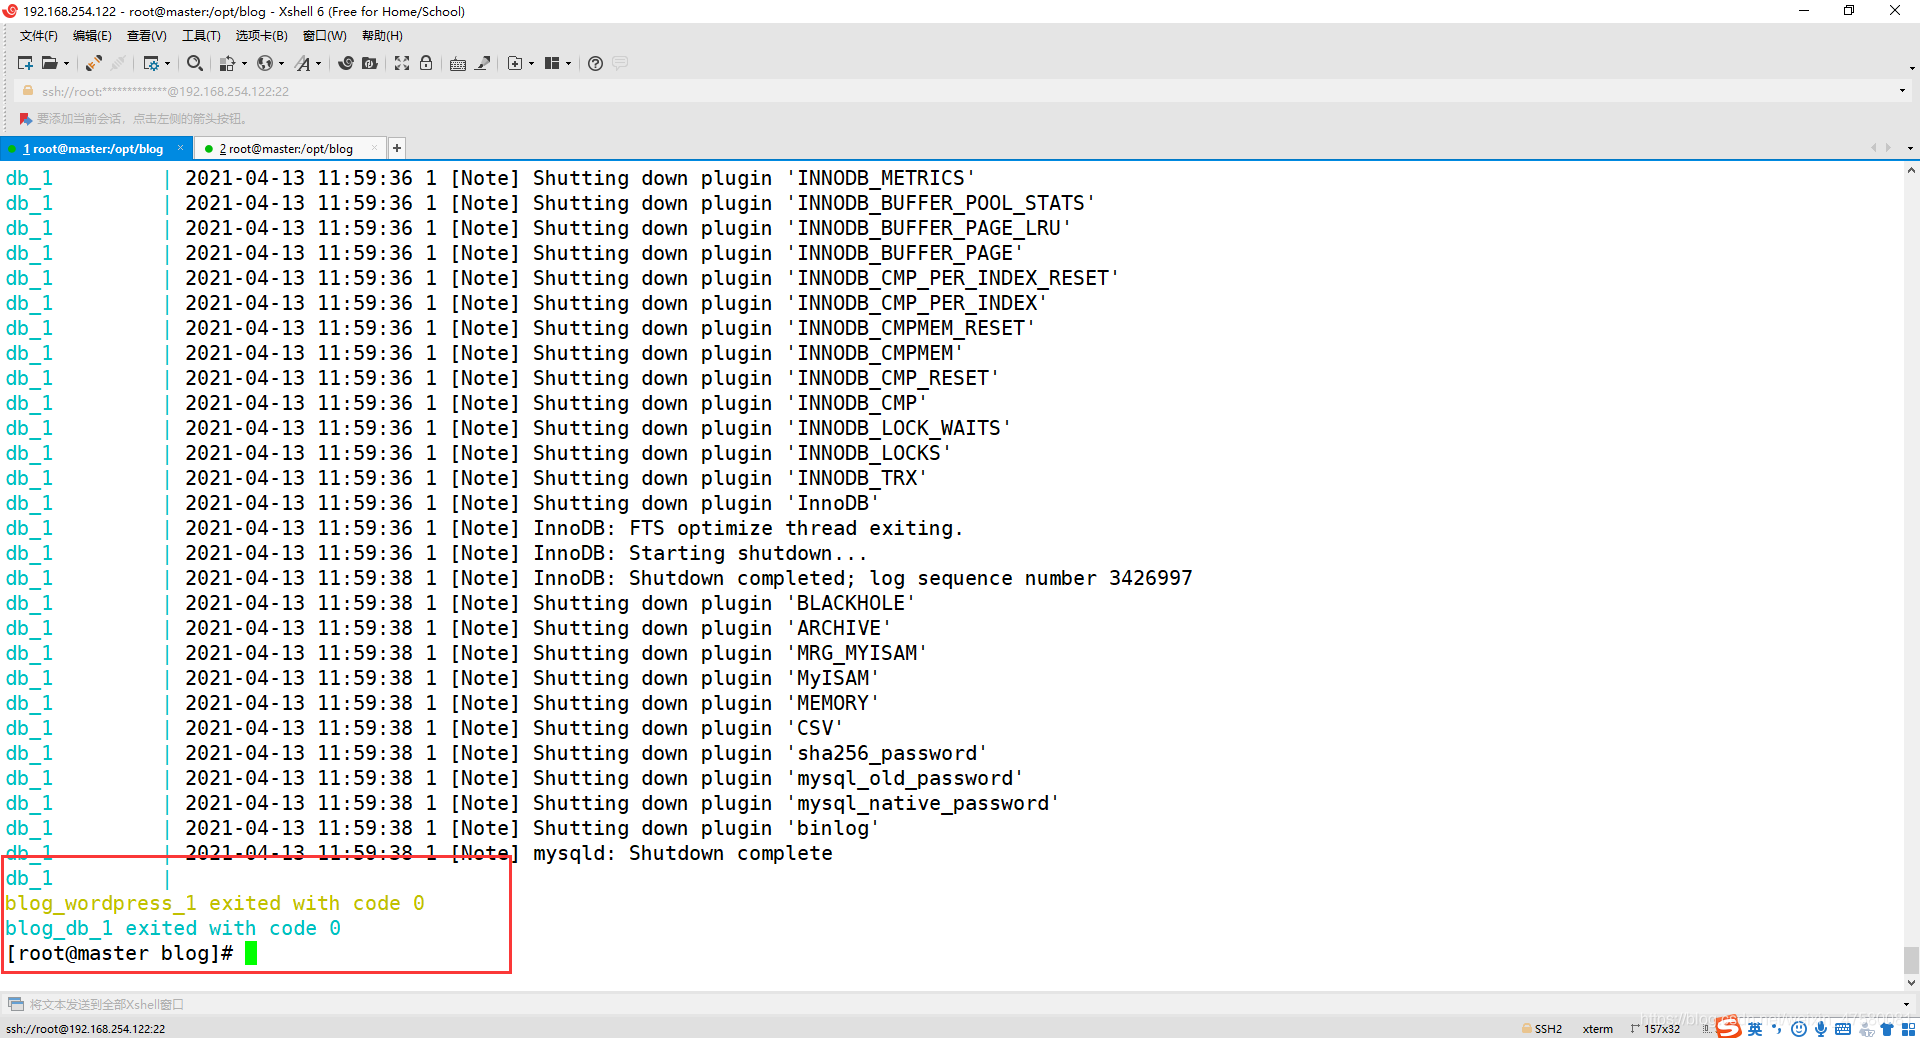Open the 帮助(H) menu
Image resolution: width=1920 pixels, height=1038 pixels.
(382, 36)
